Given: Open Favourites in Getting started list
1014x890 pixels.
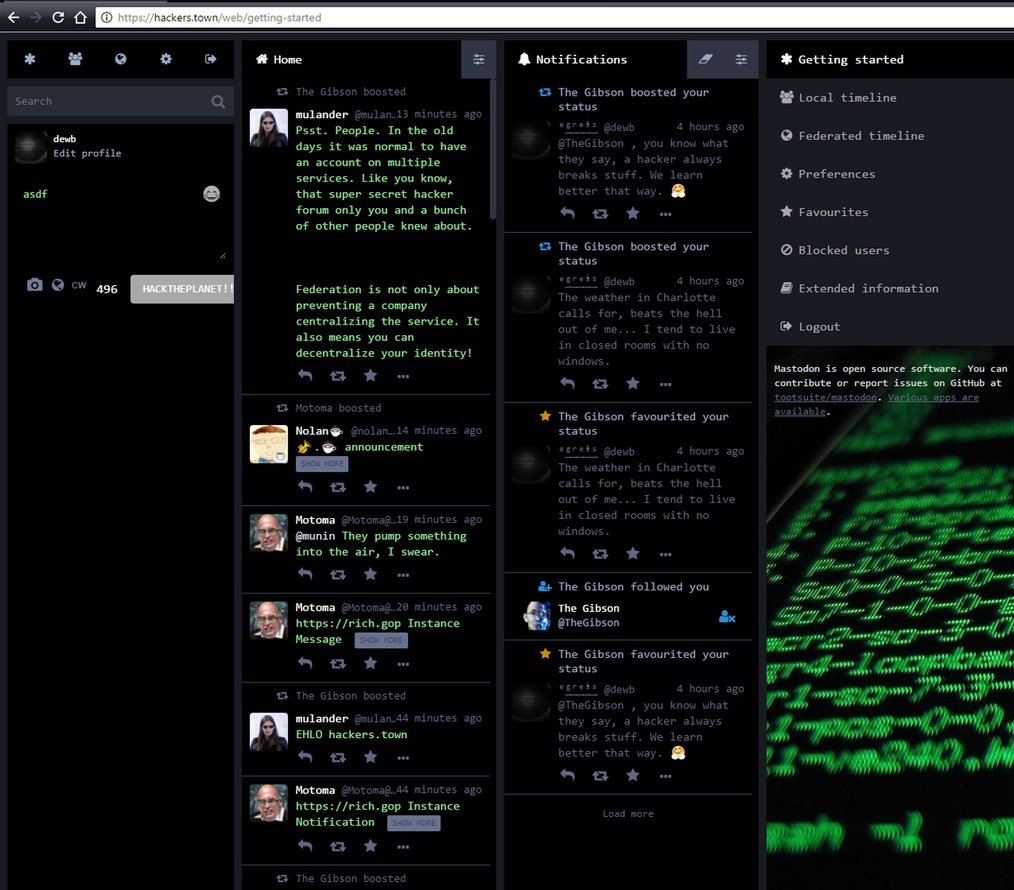Looking at the screenshot, I should (890, 212).
